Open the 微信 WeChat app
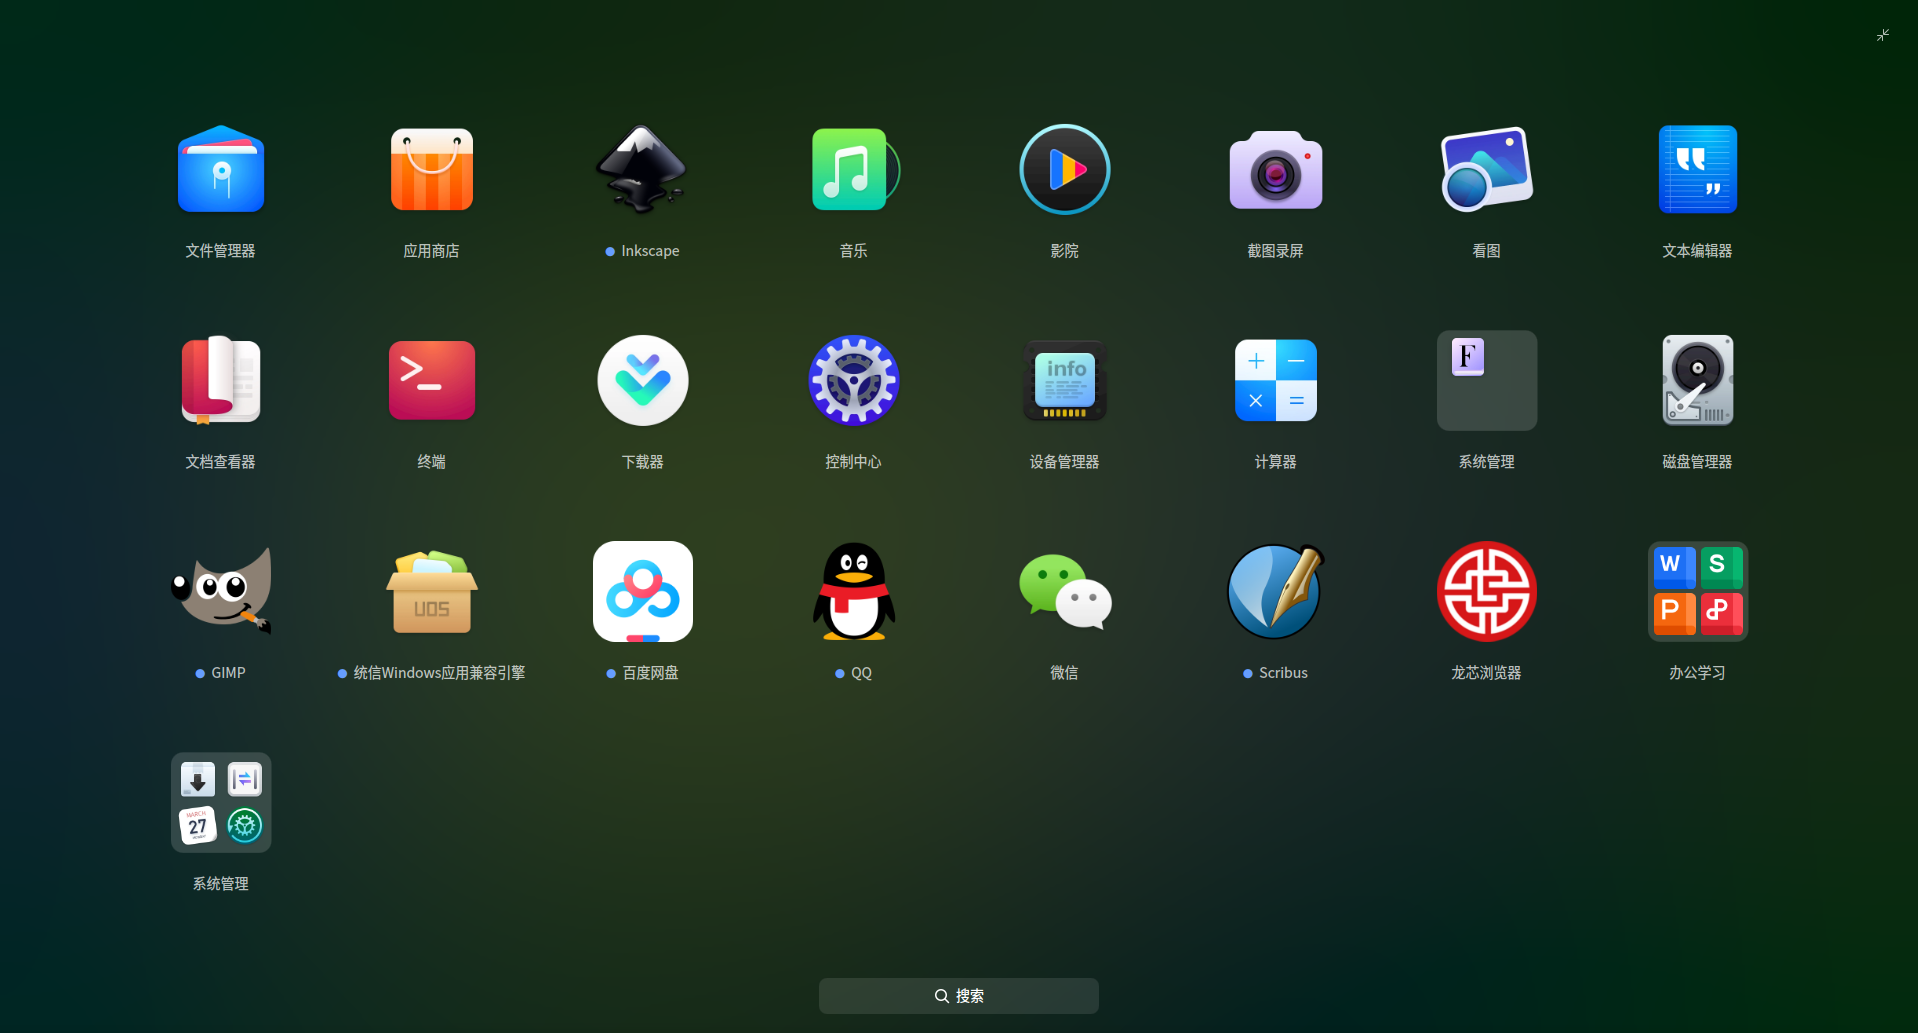This screenshot has height=1033, width=1918. coord(1065,591)
